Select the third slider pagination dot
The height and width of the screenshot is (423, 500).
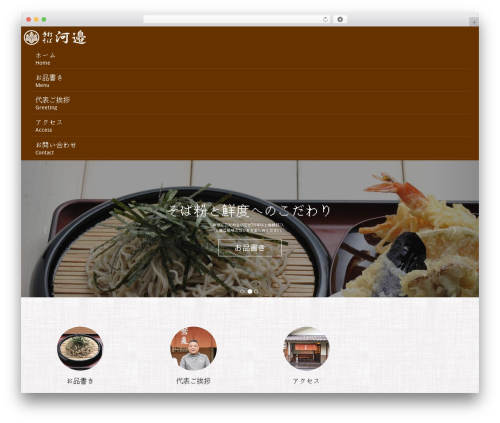(256, 291)
